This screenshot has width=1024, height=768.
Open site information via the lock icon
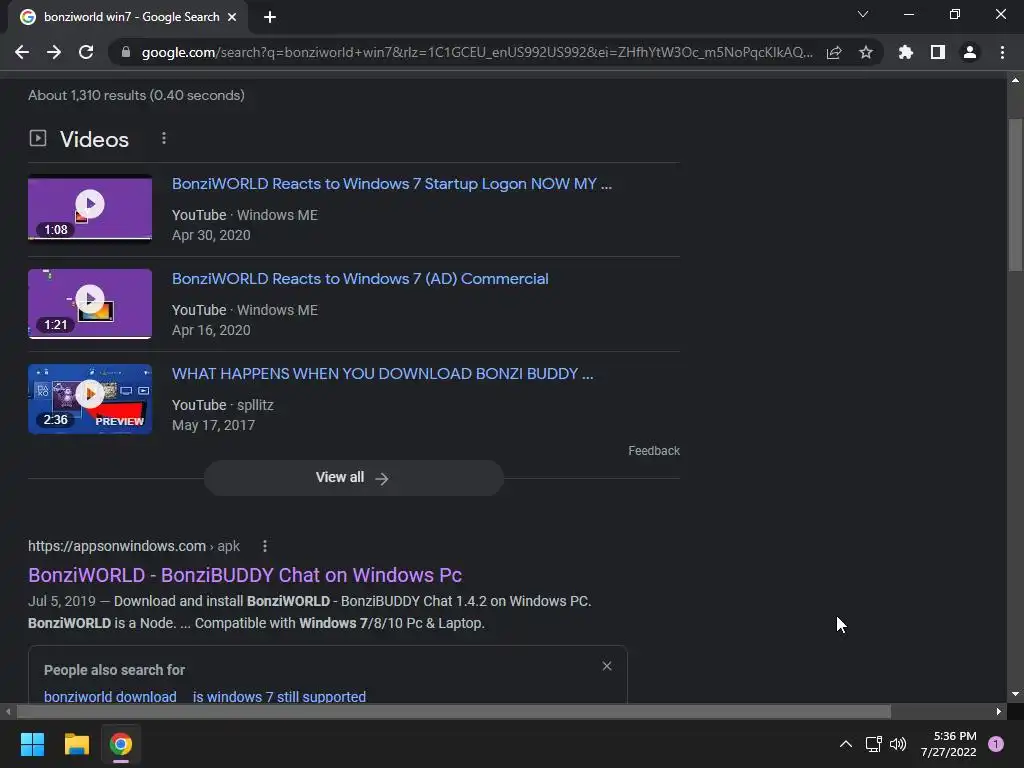click(x=126, y=52)
